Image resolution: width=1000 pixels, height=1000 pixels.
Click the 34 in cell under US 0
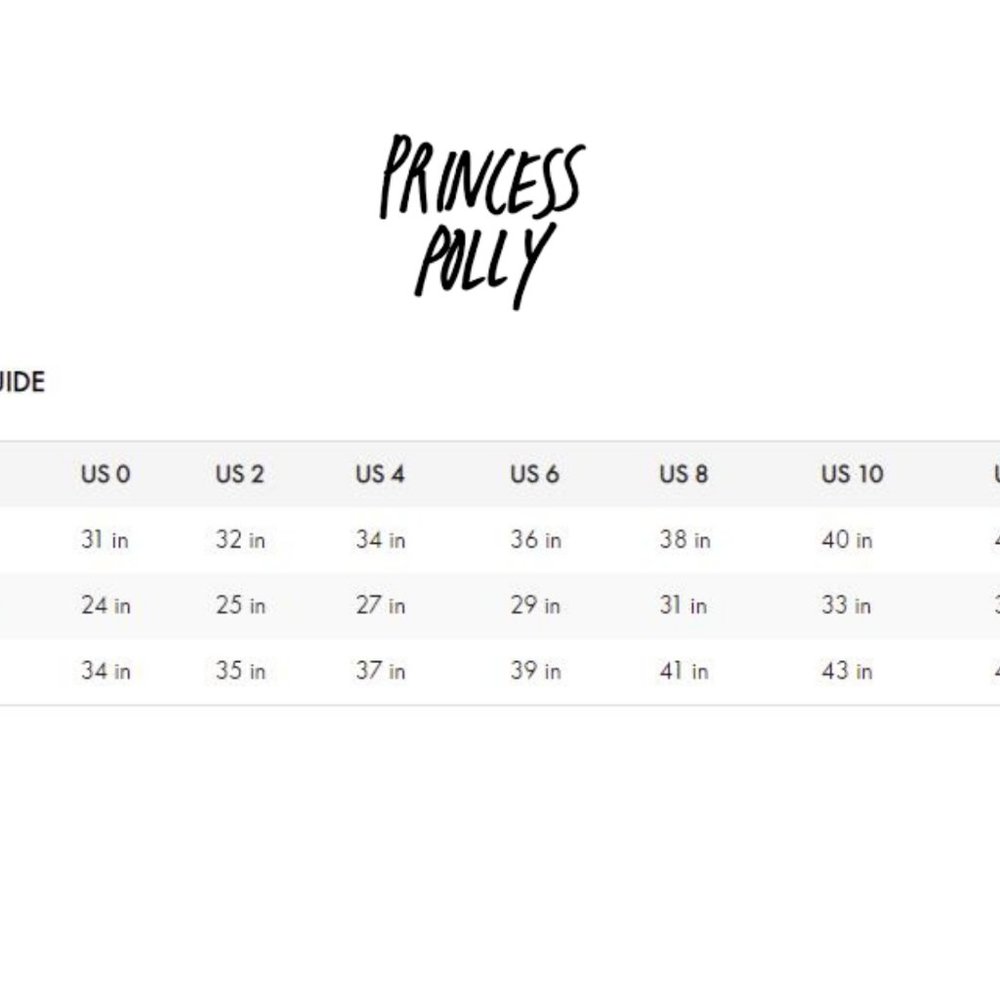point(105,671)
